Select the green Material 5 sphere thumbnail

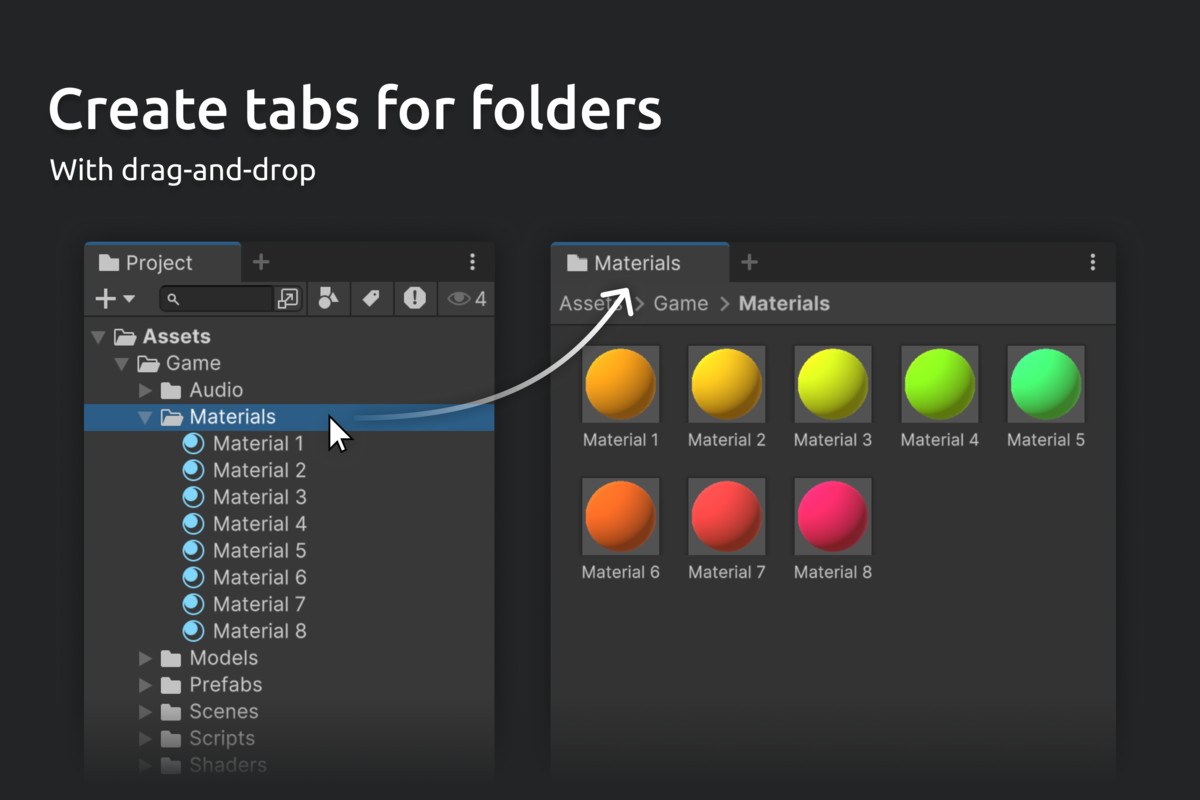pyautogui.click(x=1046, y=384)
